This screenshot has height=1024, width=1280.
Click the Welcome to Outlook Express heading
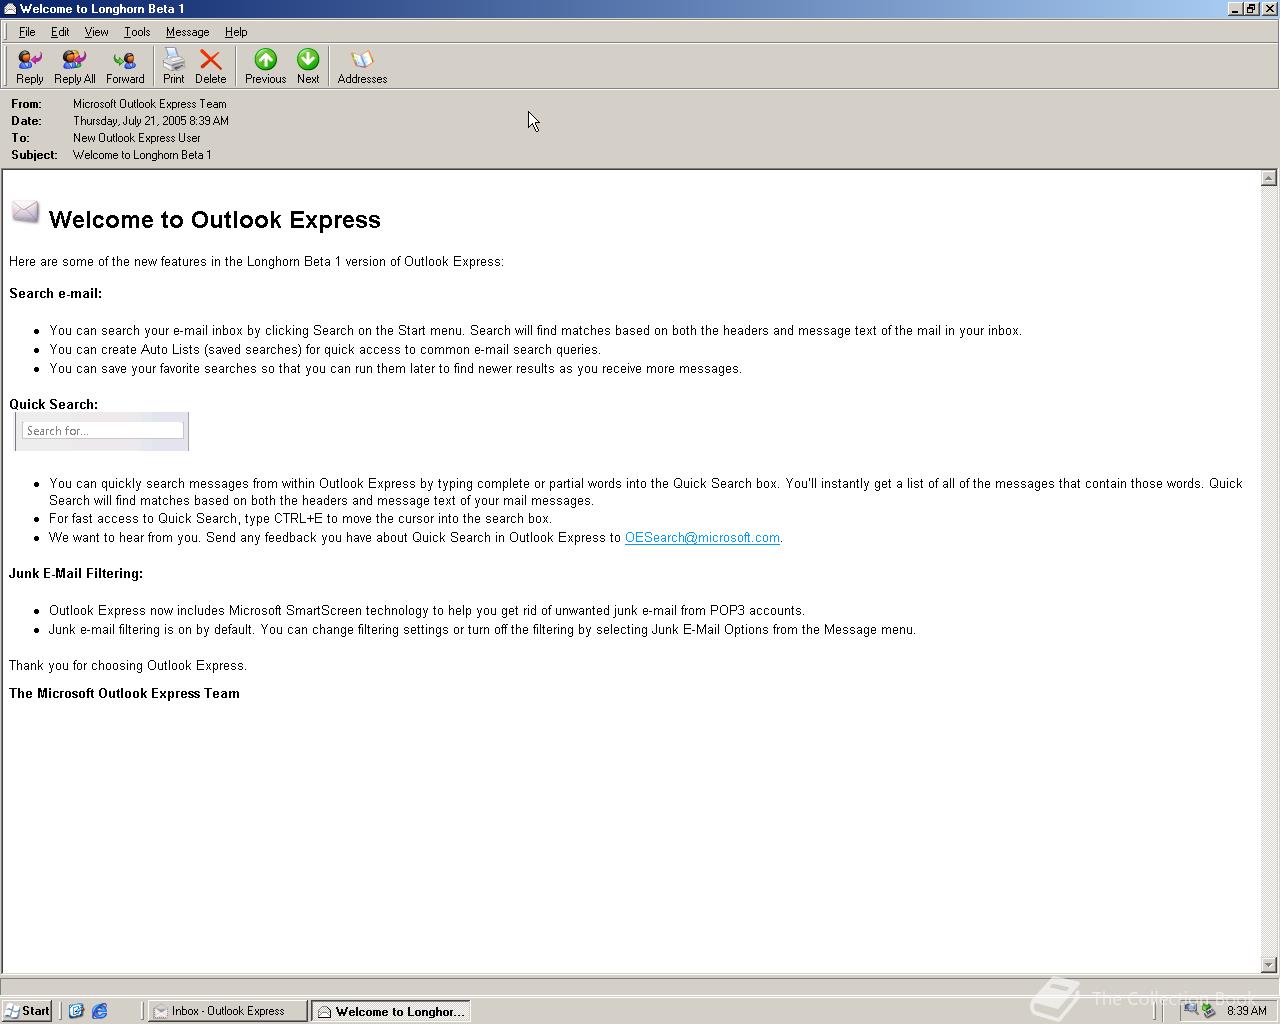(x=215, y=220)
